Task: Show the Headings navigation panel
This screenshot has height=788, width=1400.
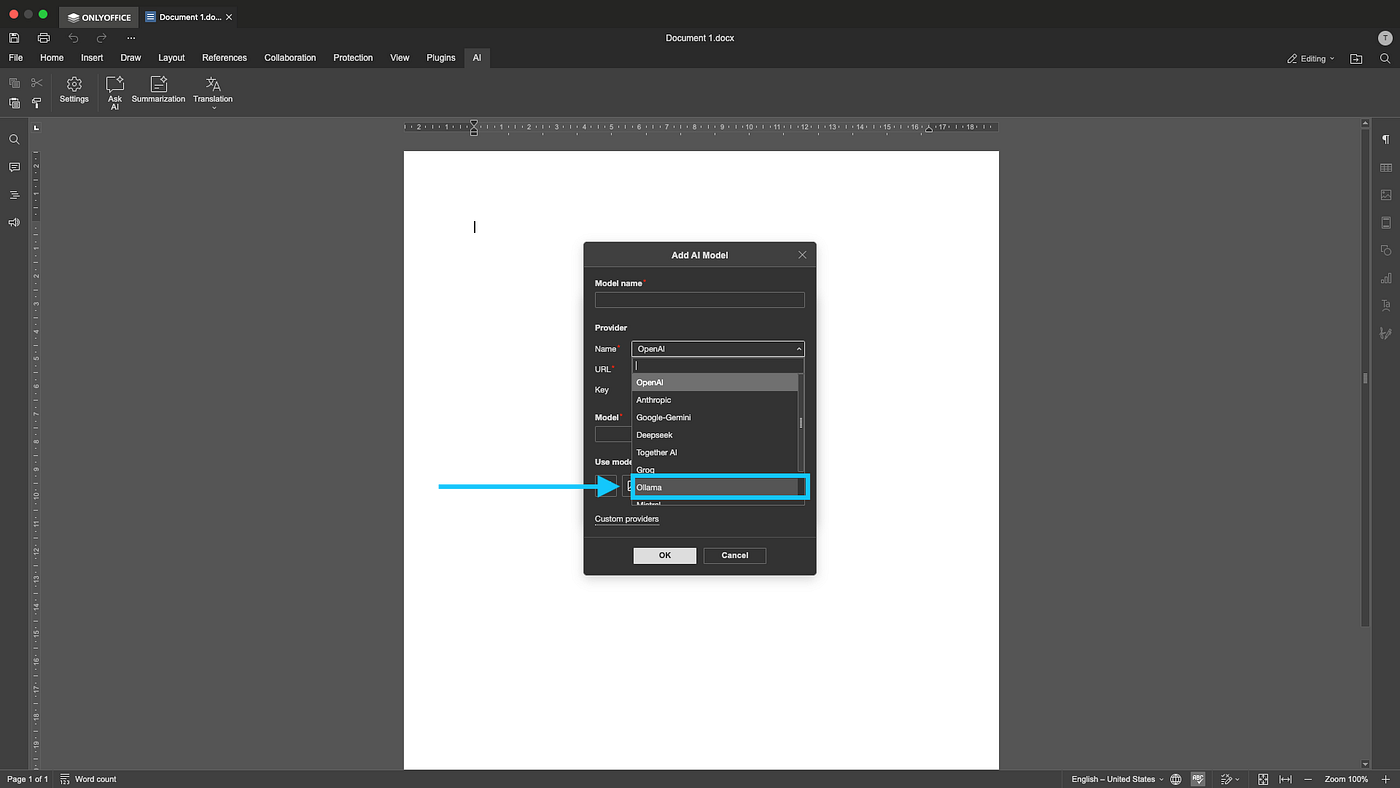Action: coord(14,195)
